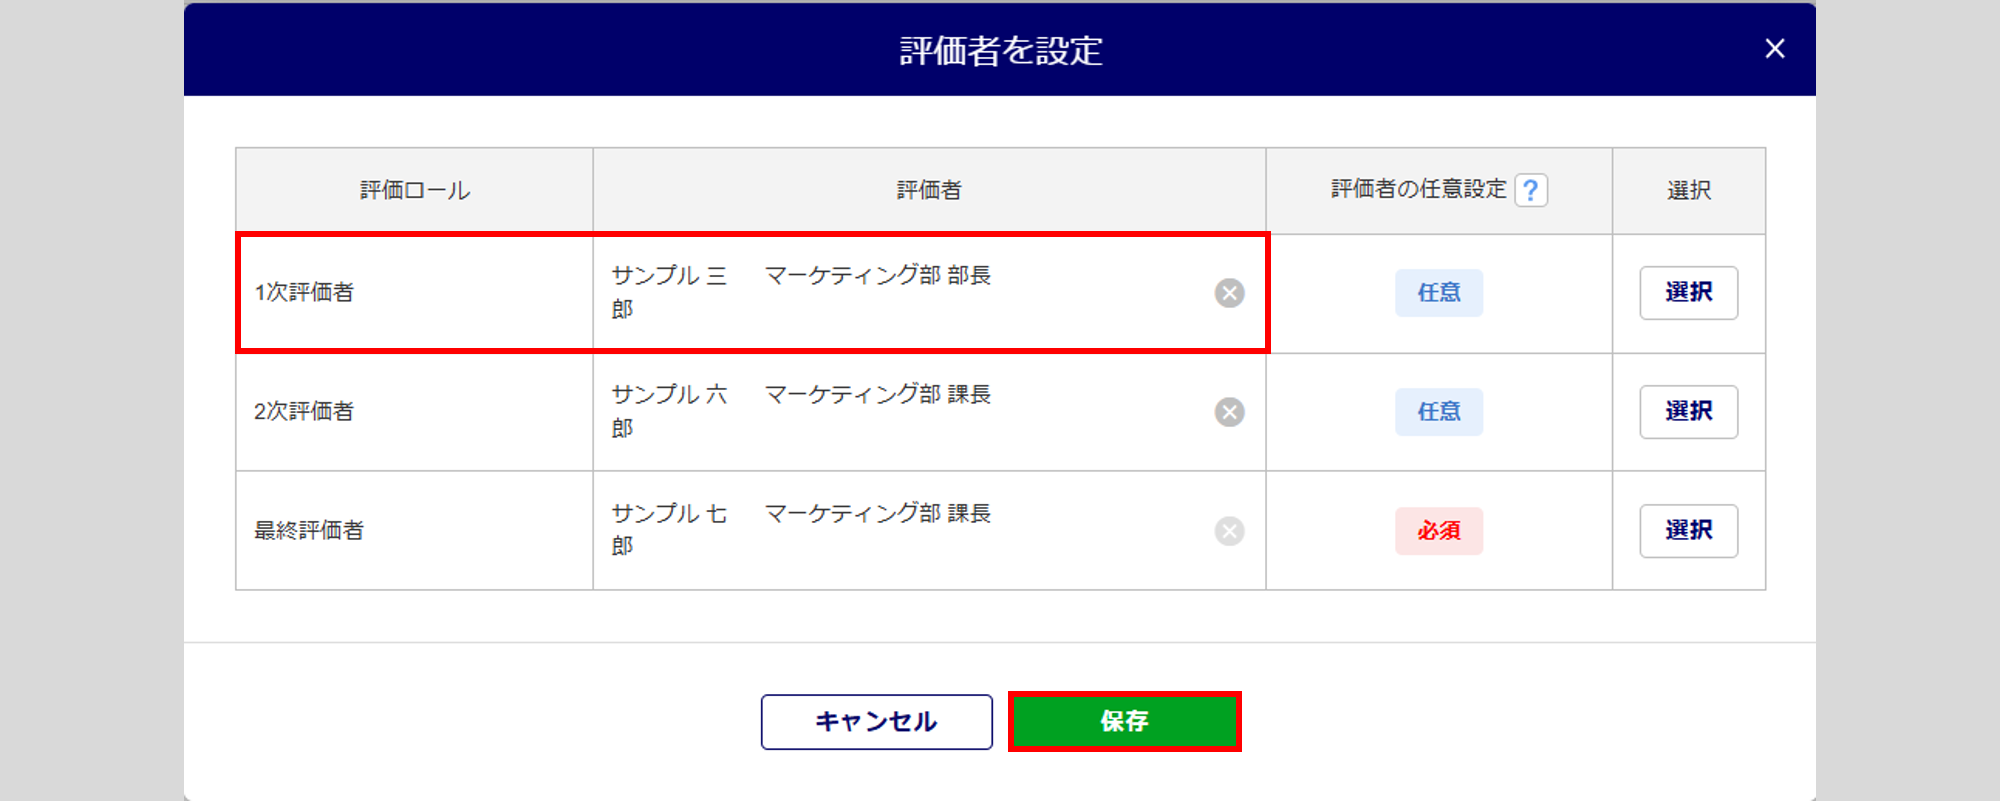Viewport: 2000px width, 801px height.
Task: Remove サンプル 三郎 from 1次評価者 row
Action: click(1229, 293)
